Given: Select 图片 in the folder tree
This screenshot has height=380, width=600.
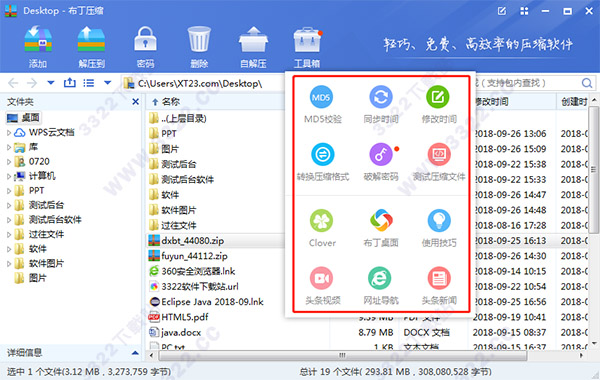Looking at the screenshot, I should pos(31,278).
